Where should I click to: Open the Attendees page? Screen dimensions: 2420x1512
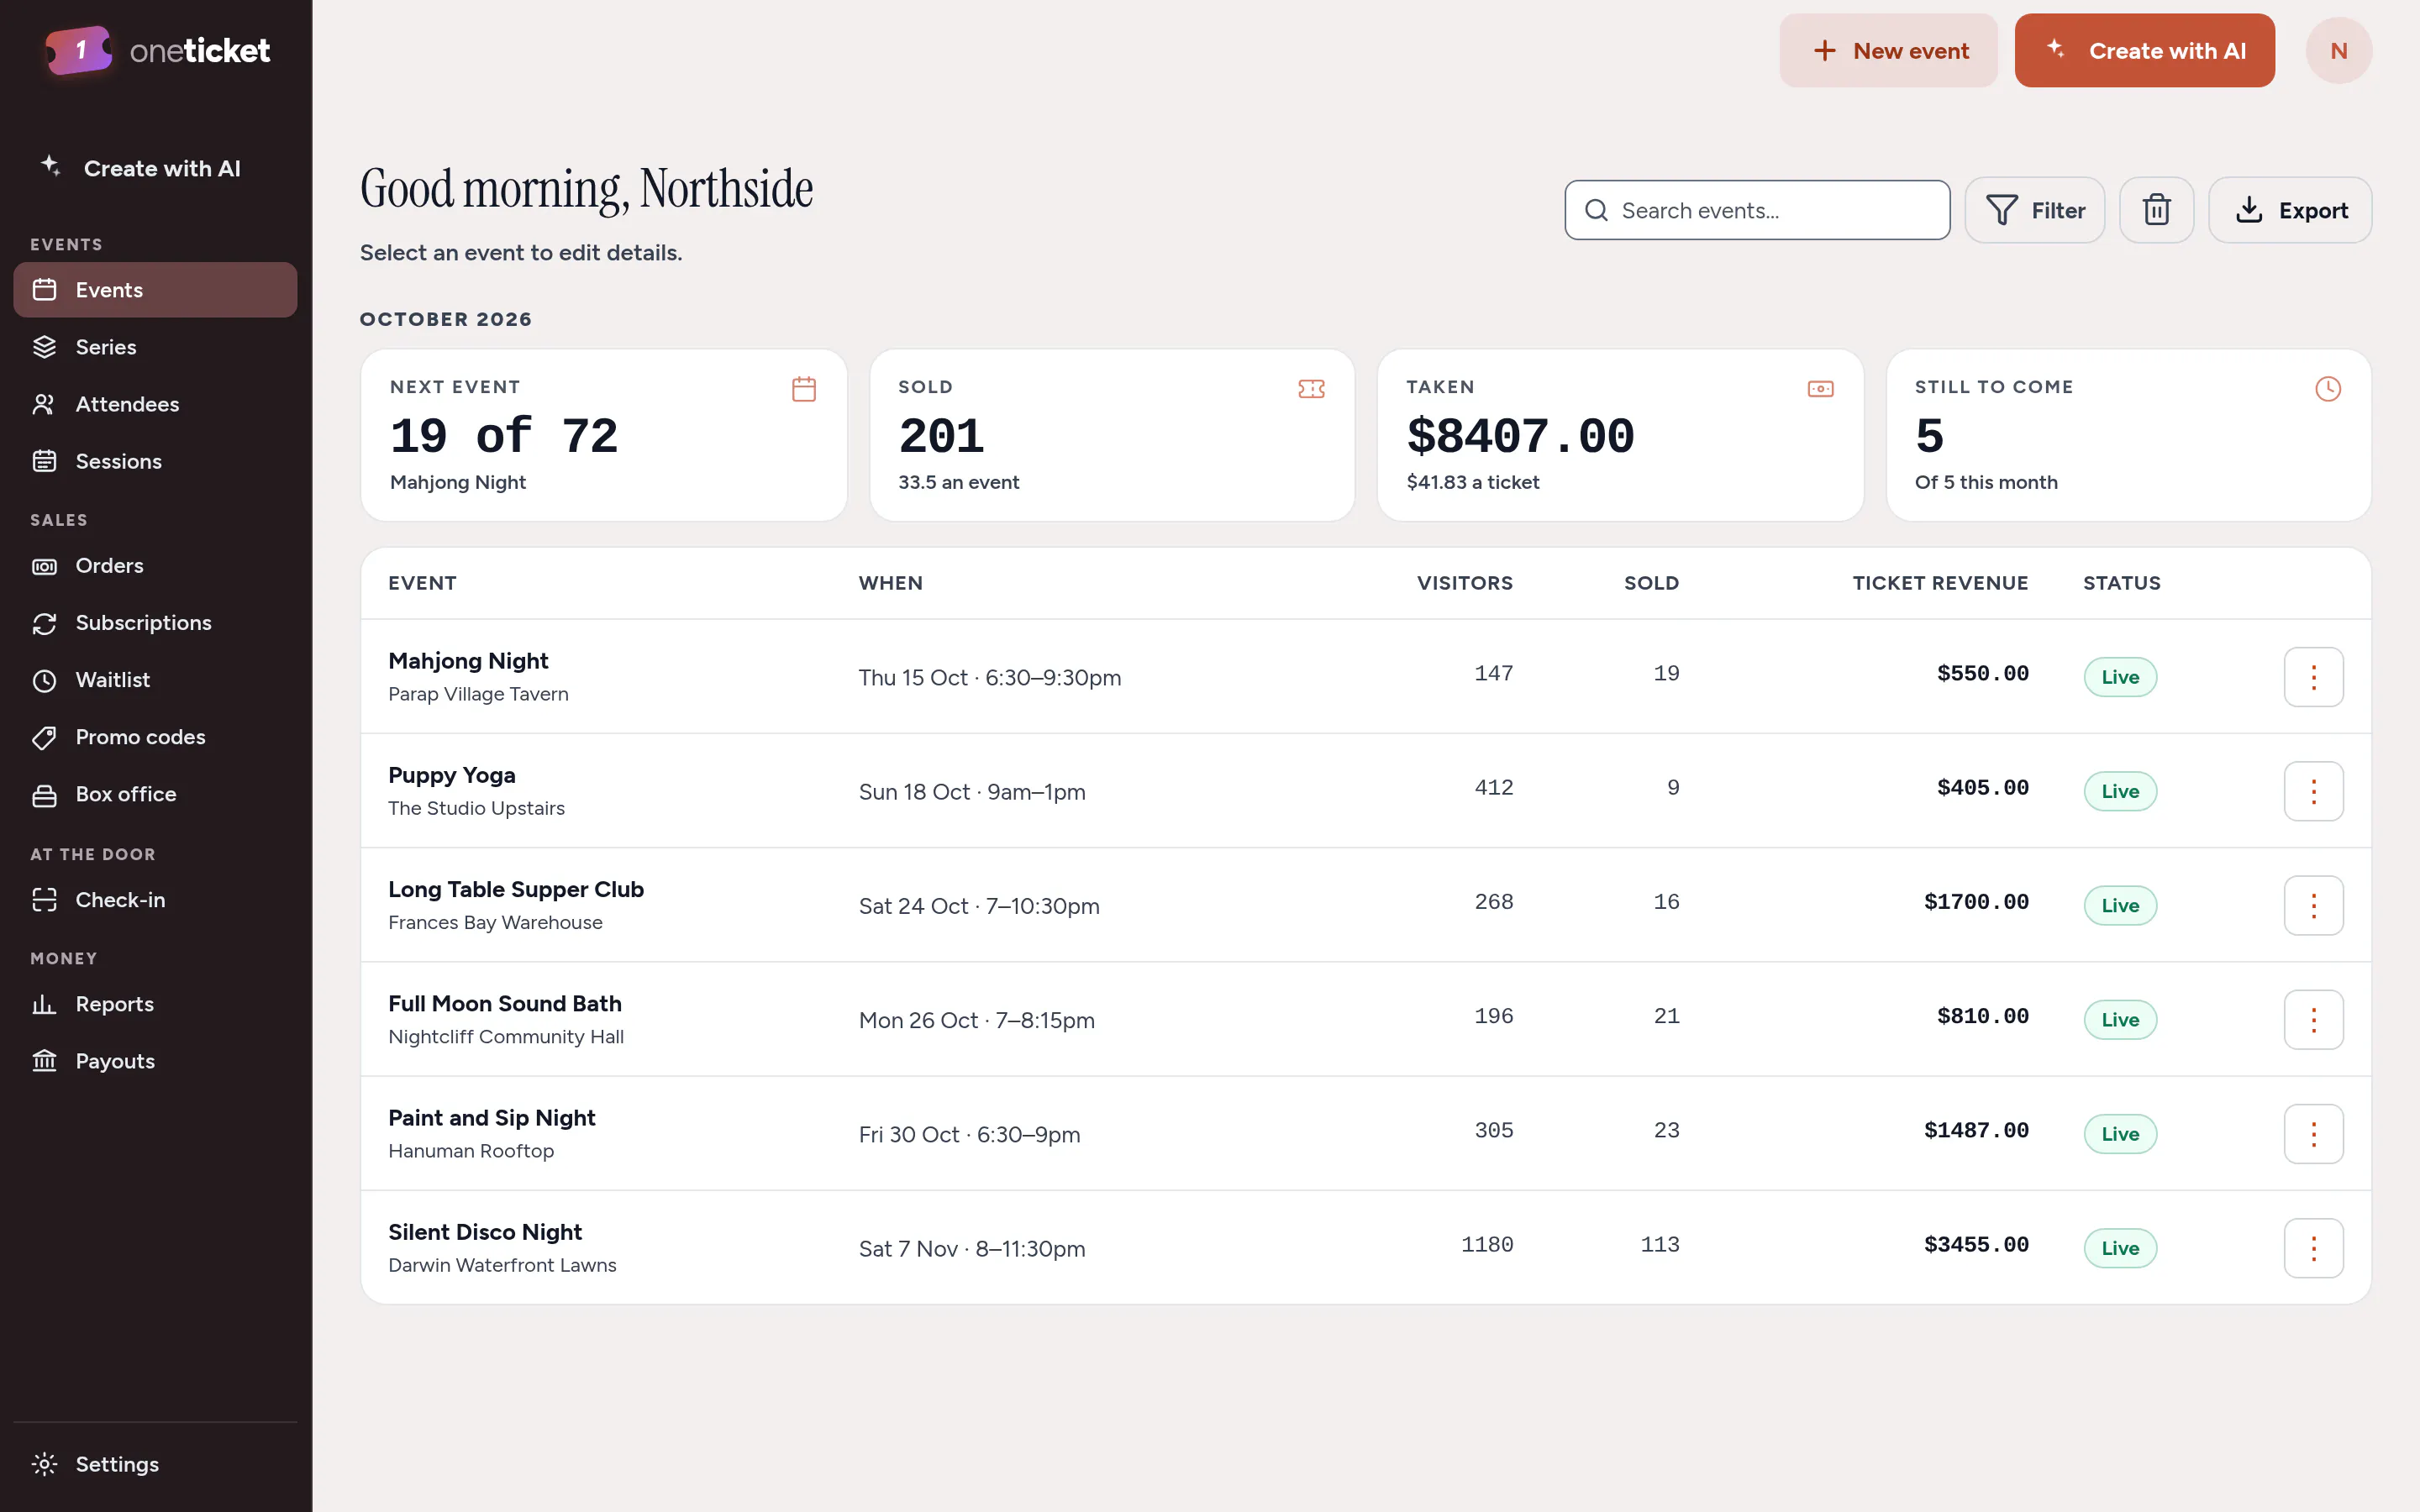pyautogui.click(x=155, y=404)
